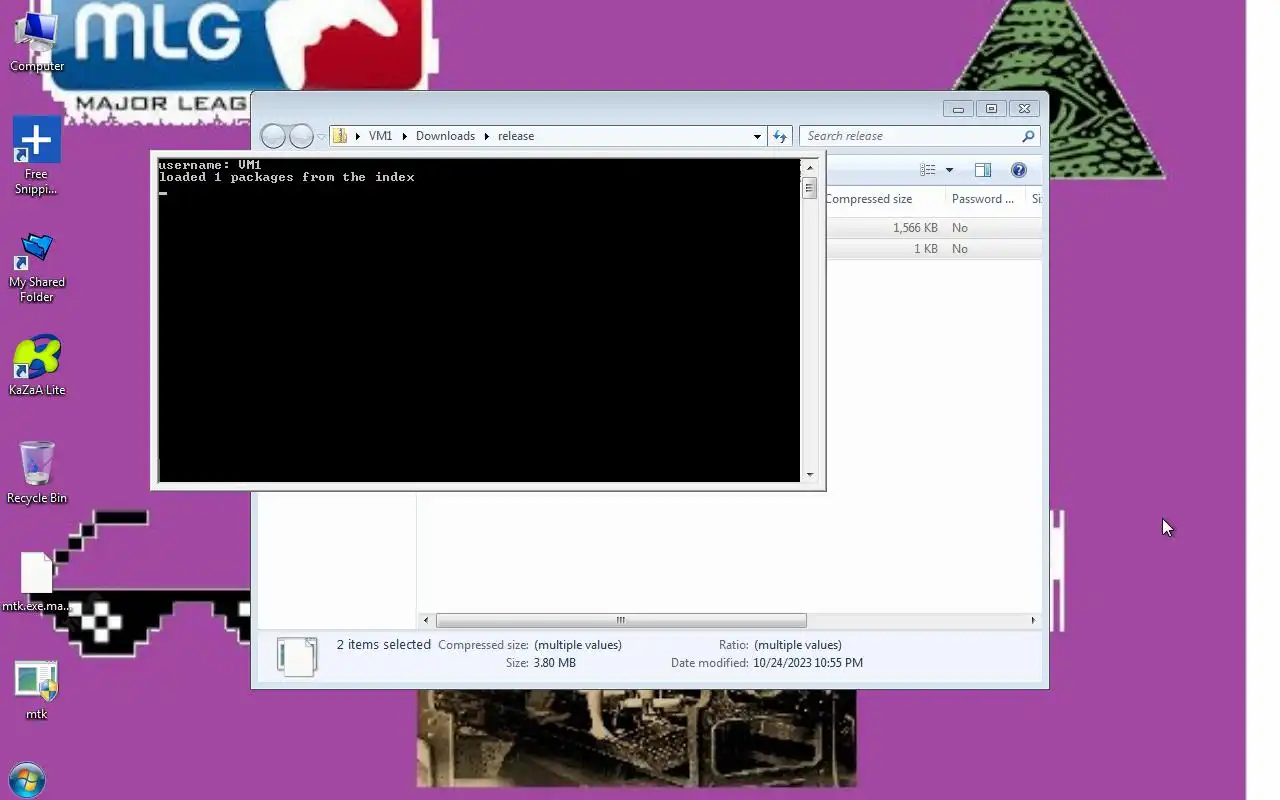Click the console scrollbar up arrow

tap(810, 167)
